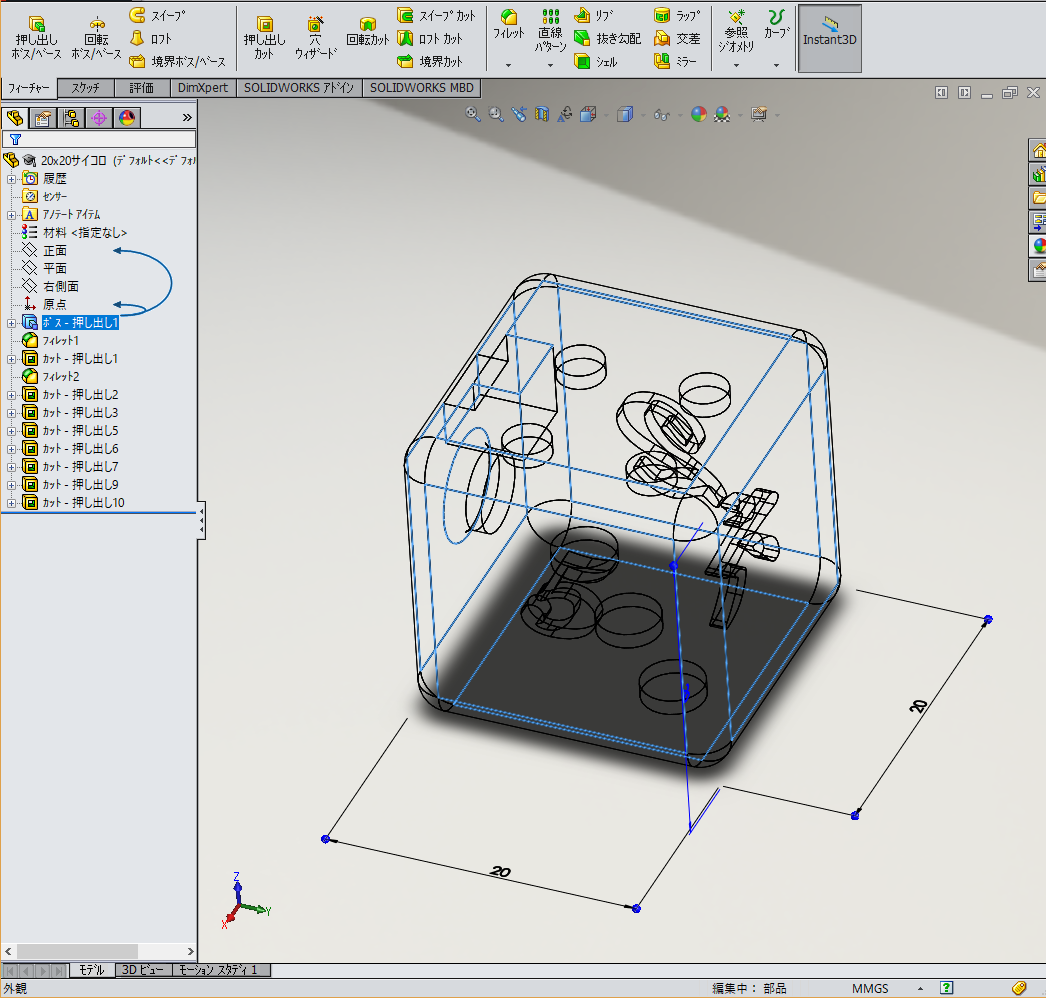Image resolution: width=1046 pixels, height=998 pixels.
Task: Select フィレット2 in feature tree
Action: [x=61, y=376]
